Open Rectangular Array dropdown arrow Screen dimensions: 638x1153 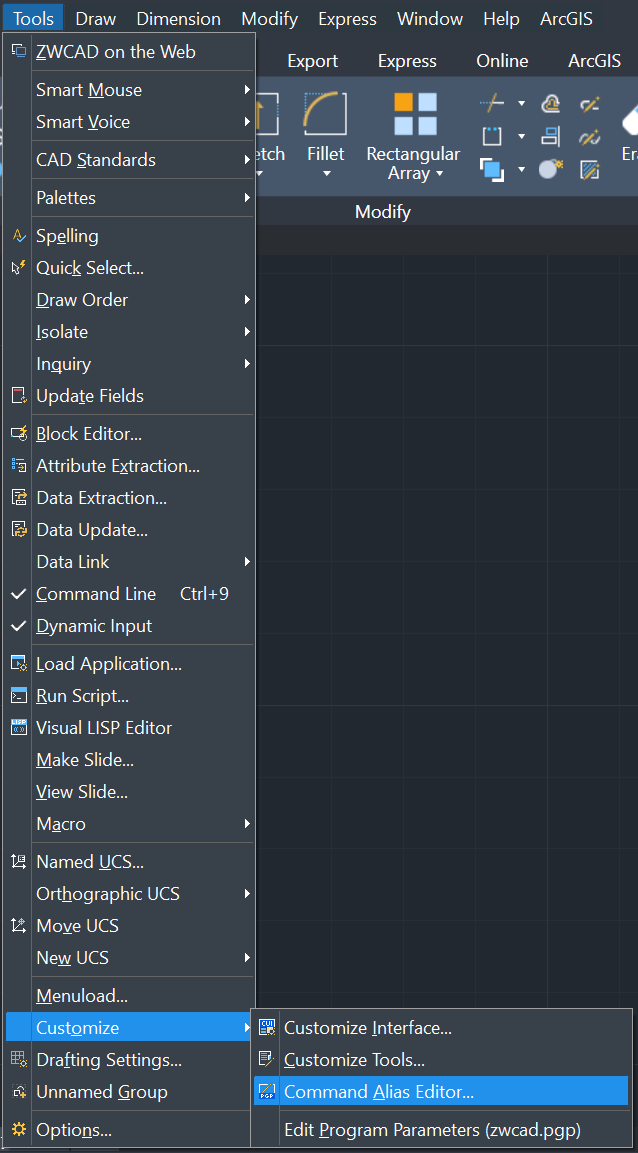click(x=440, y=174)
